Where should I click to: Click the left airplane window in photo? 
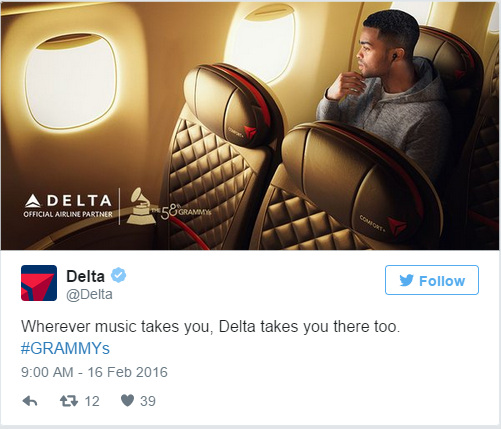[x=70, y=82]
